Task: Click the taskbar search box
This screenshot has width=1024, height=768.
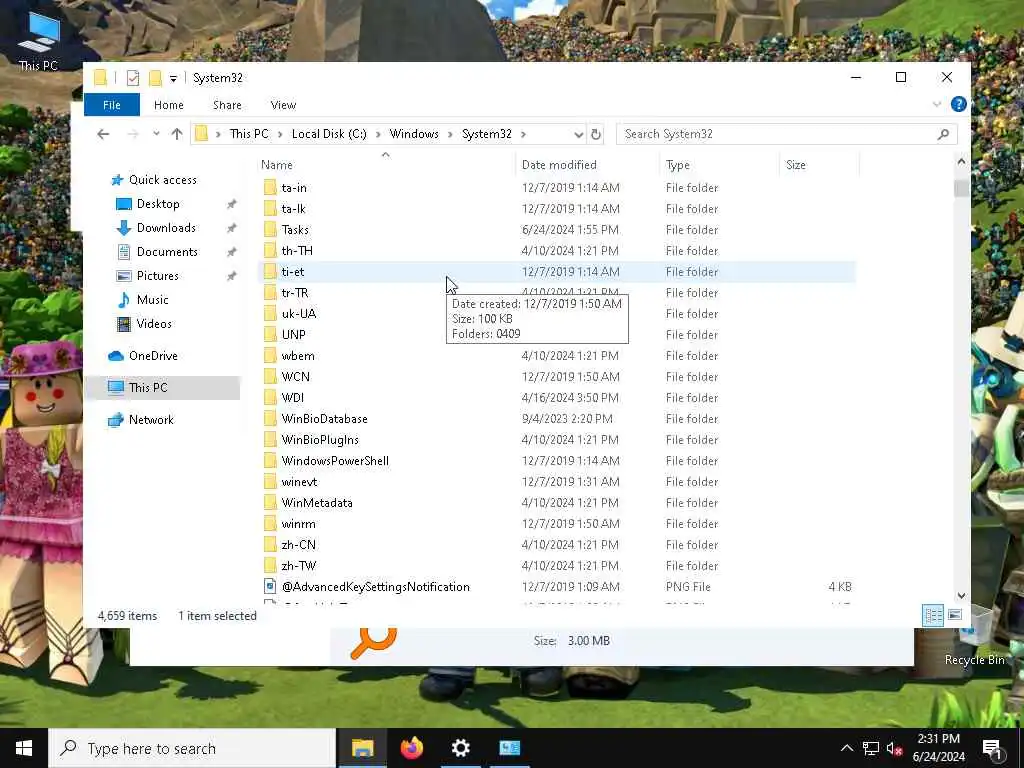Action: [x=192, y=748]
